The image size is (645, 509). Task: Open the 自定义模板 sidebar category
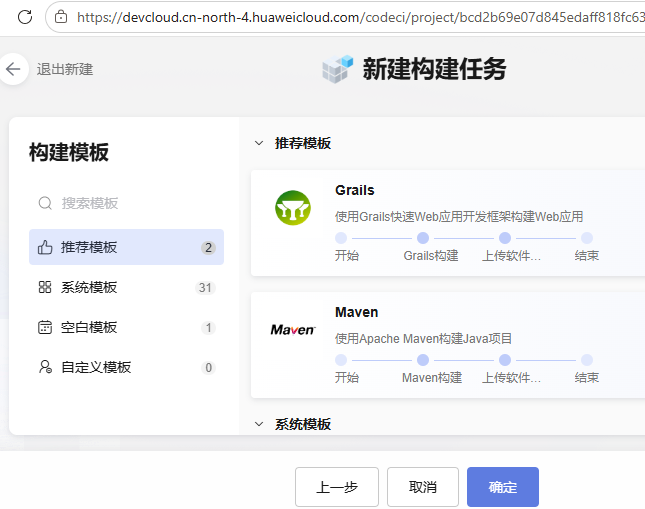126,367
